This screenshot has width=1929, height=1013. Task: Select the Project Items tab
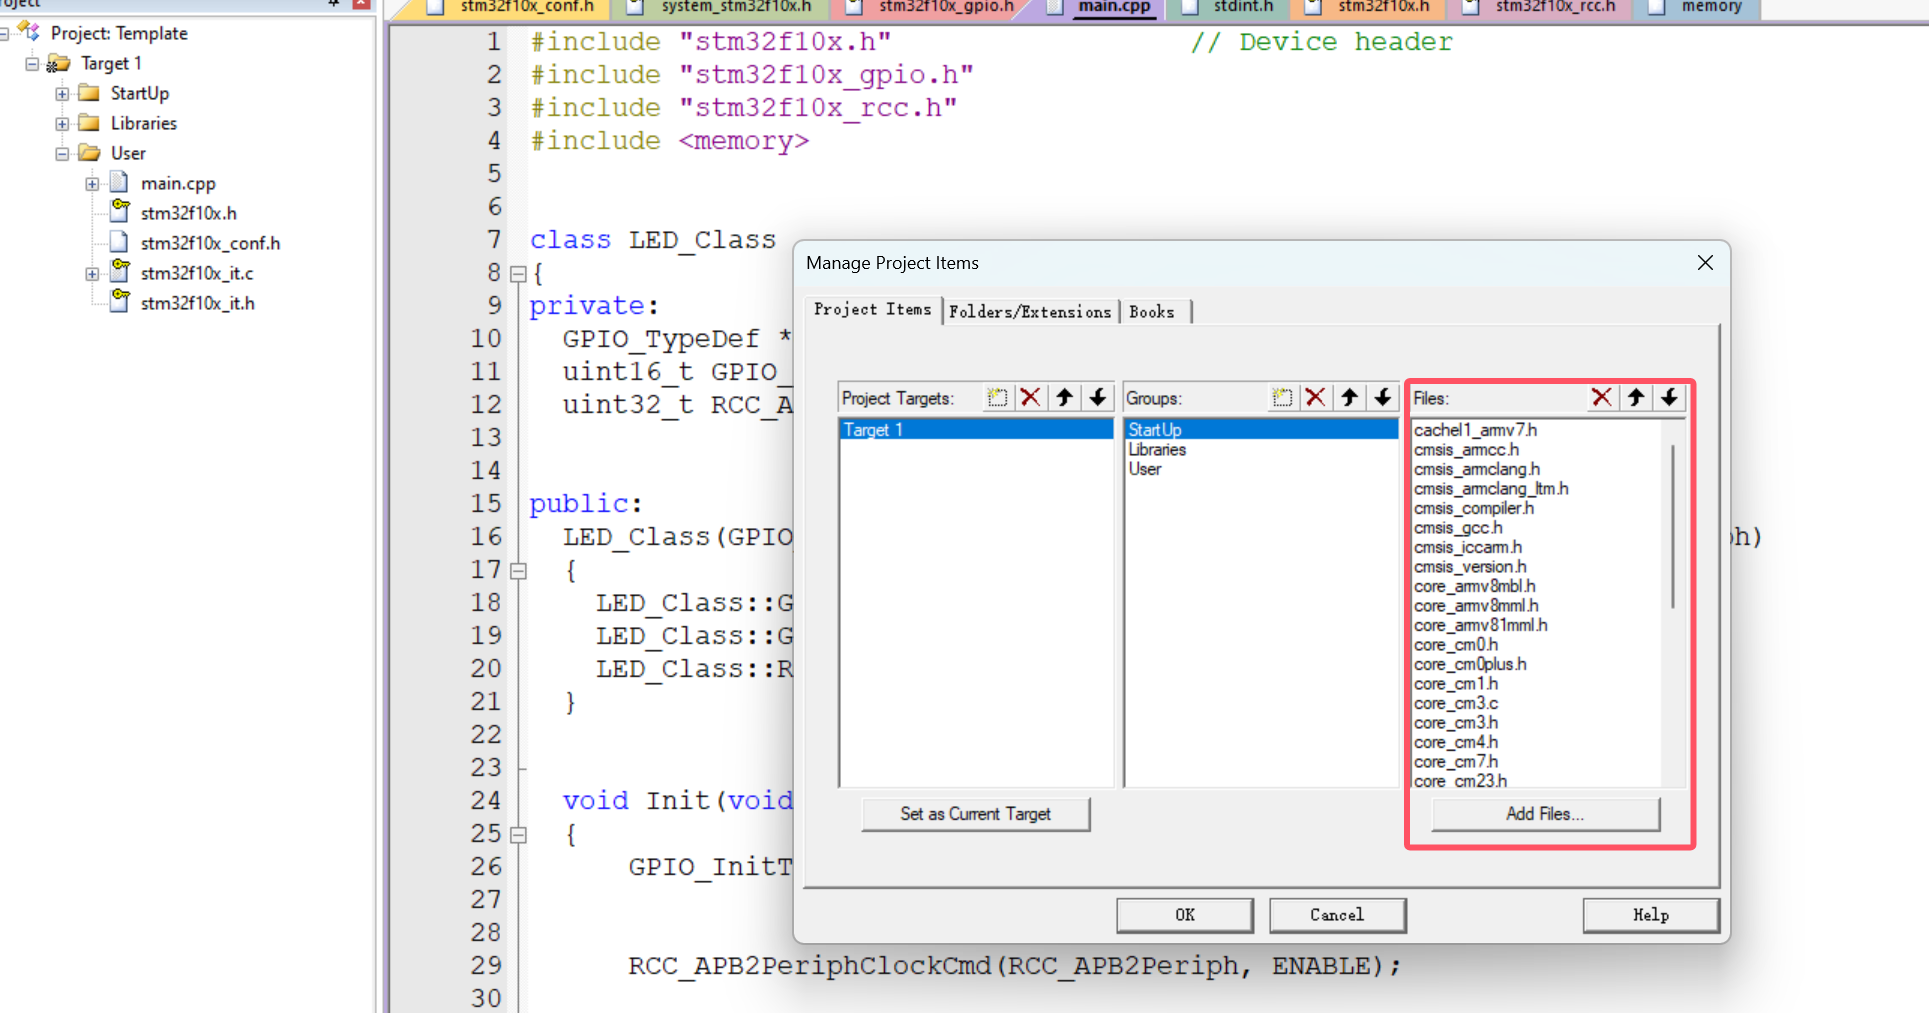(x=873, y=310)
